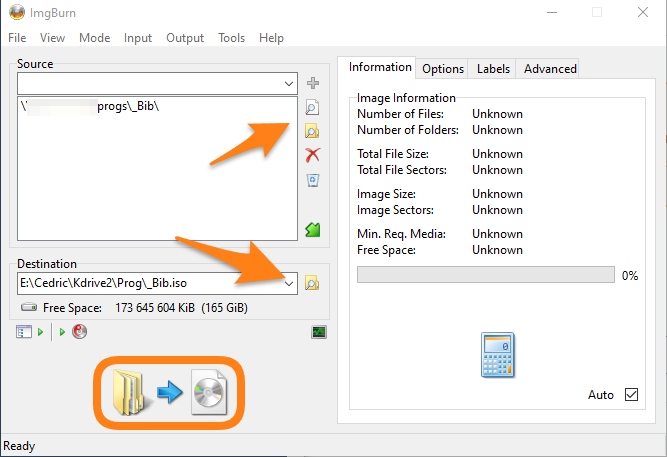Open the Advanced tab
The image size is (667, 457).
tap(550, 69)
